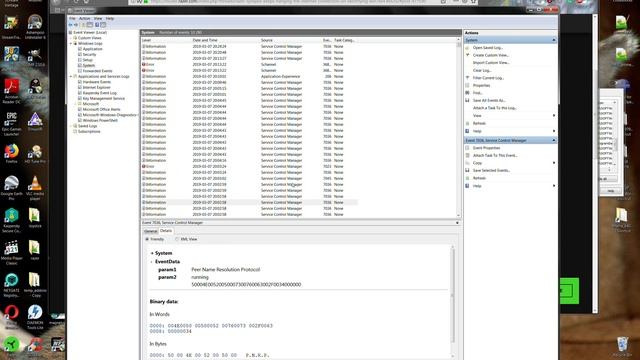The height and width of the screenshot is (360, 640).
Task: Click the Find binoculars icon in Actions
Action: pyautogui.click(x=467, y=93)
